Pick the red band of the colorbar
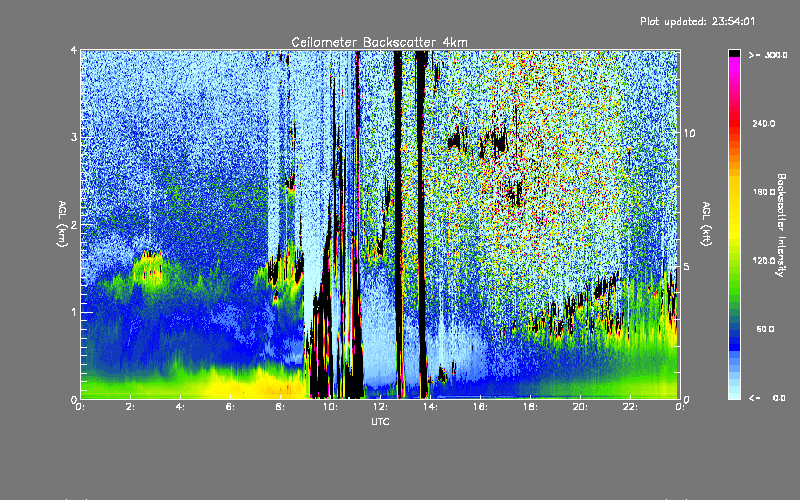The height and width of the screenshot is (500, 800). pyautogui.click(x=734, y=122)
